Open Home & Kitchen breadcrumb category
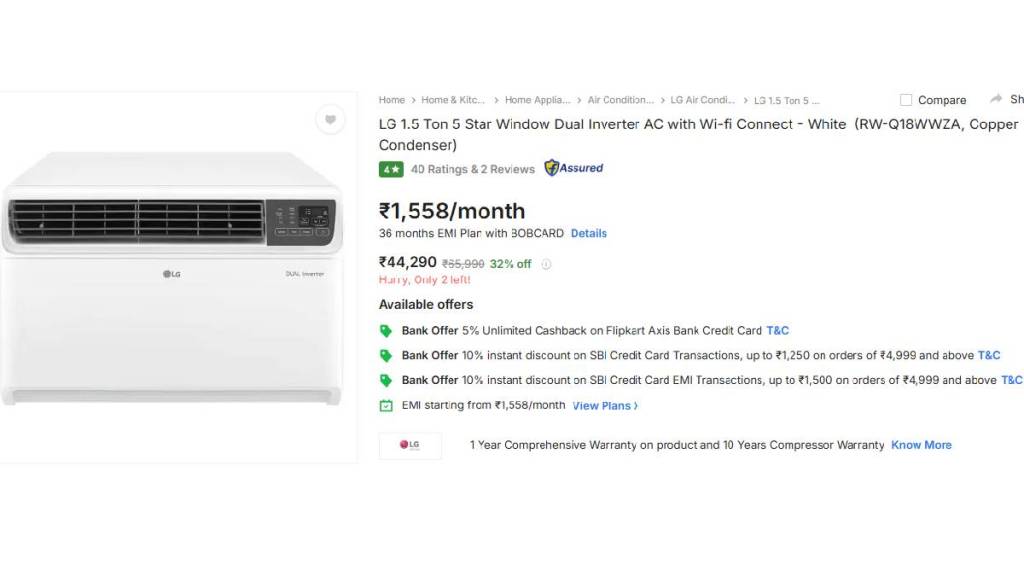Screen dimensions: 1024x576 453,100
